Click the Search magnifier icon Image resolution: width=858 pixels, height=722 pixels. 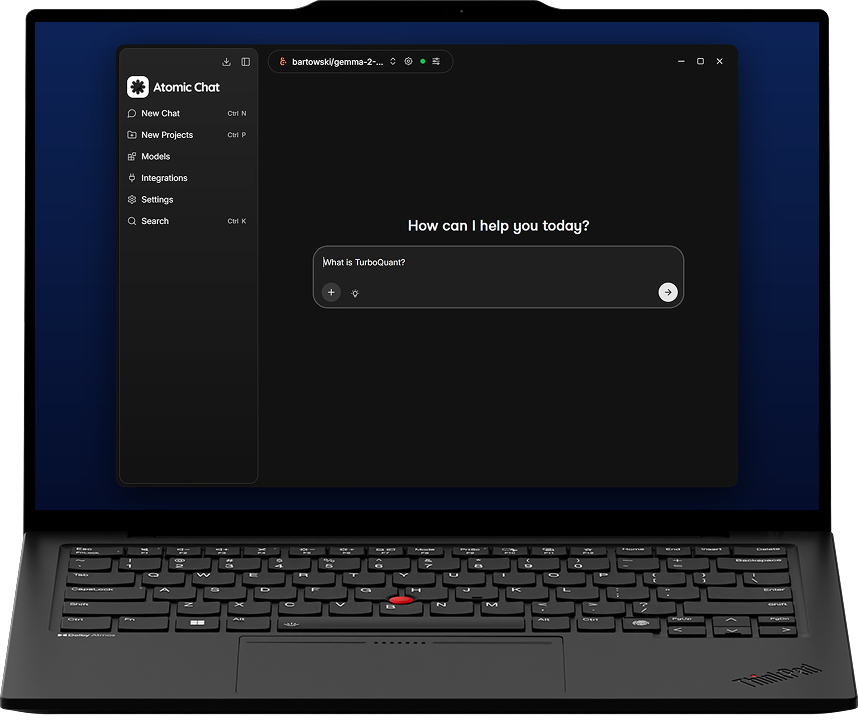click(132, 221)
